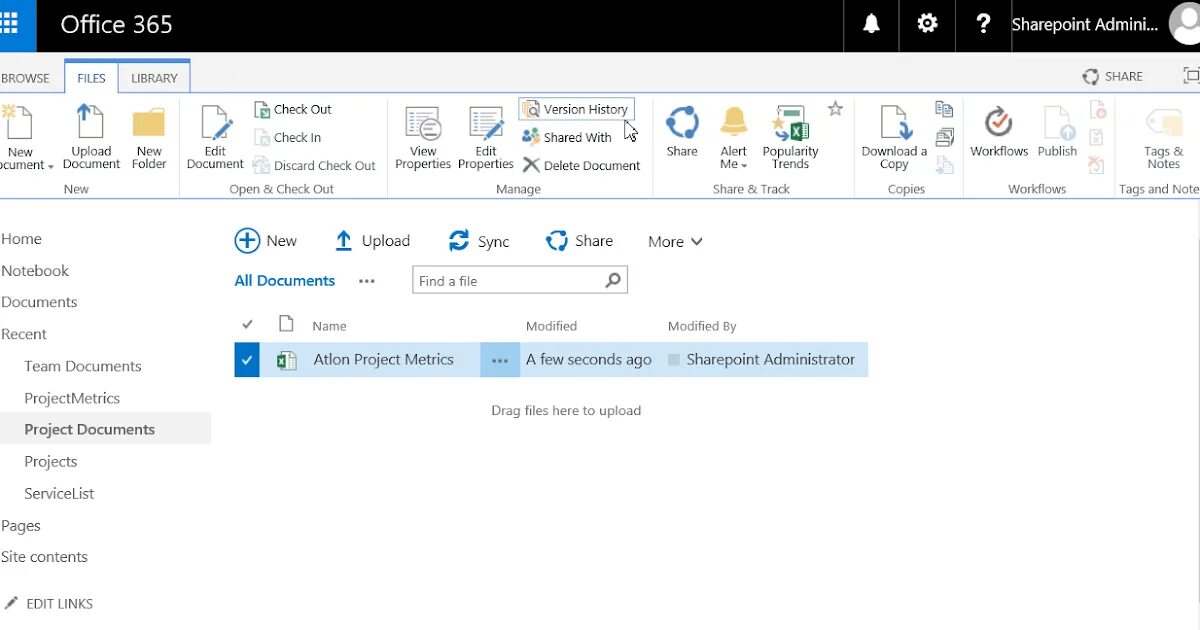Check Out the selected document
The width and height of the screenshot is (1200, 630).
pyautogui.click(x=292, y=109)
